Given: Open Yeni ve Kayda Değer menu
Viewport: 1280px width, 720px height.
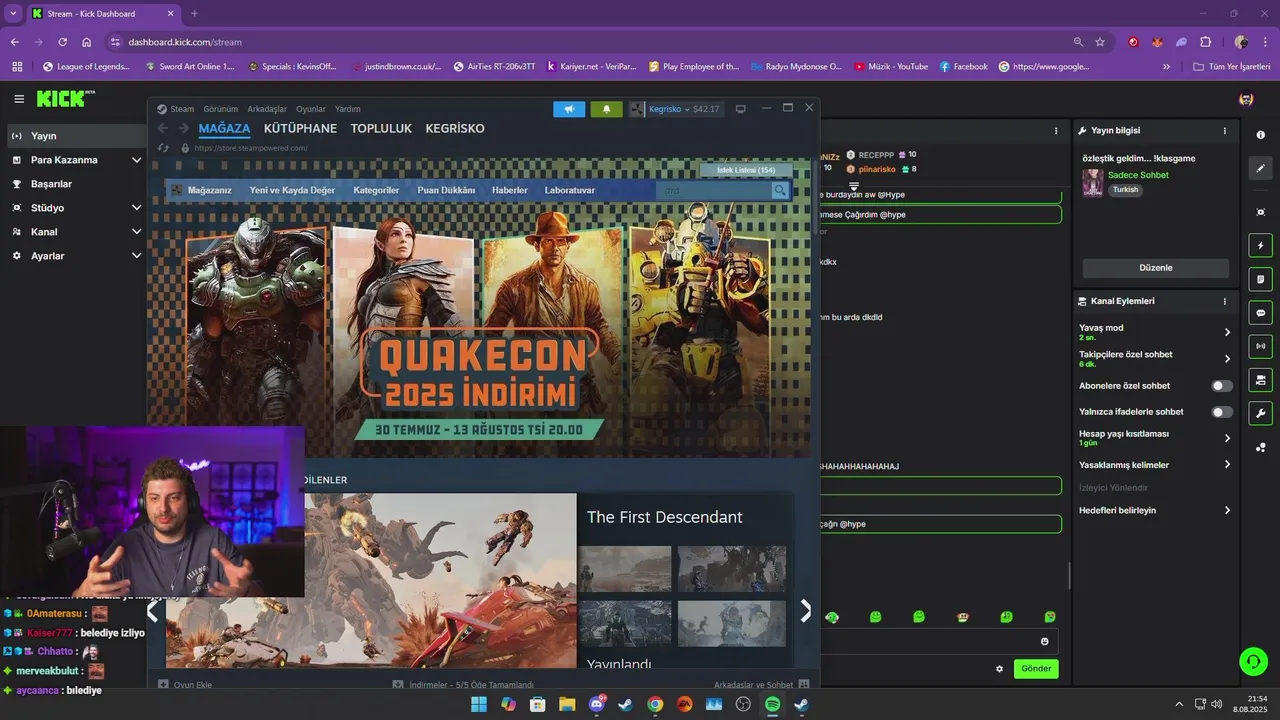Looking at the screenshot, I should (x=292, y=190).
